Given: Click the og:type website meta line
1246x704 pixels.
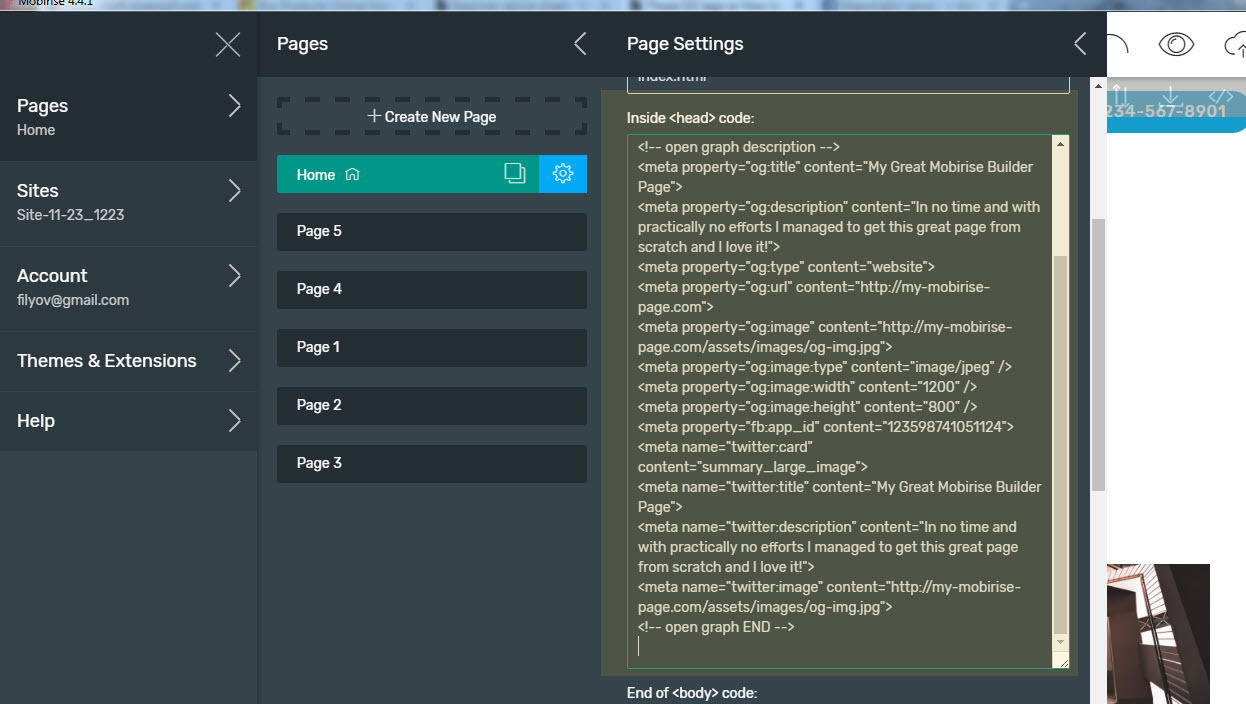Looking at the screenshot, I should [786, 267].
